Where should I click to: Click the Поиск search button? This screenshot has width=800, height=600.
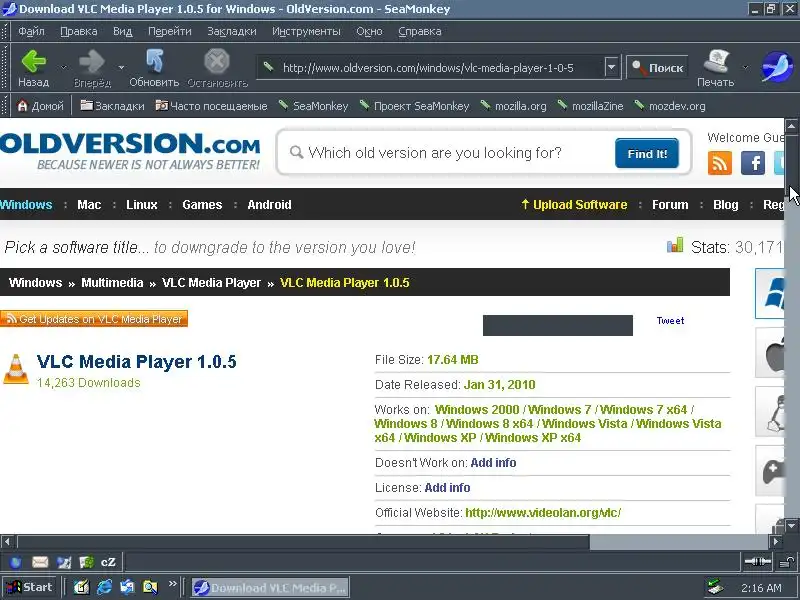657,67
